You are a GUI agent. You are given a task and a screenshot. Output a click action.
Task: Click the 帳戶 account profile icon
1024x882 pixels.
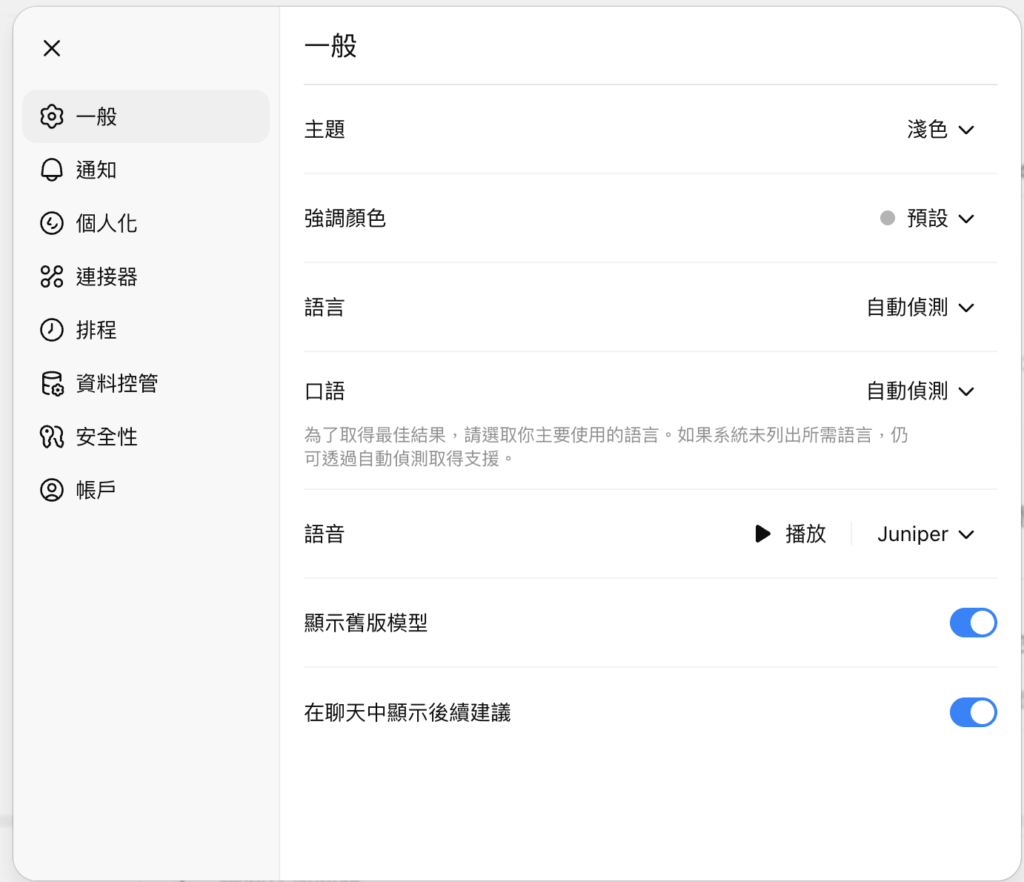click(x=51, y=490)
